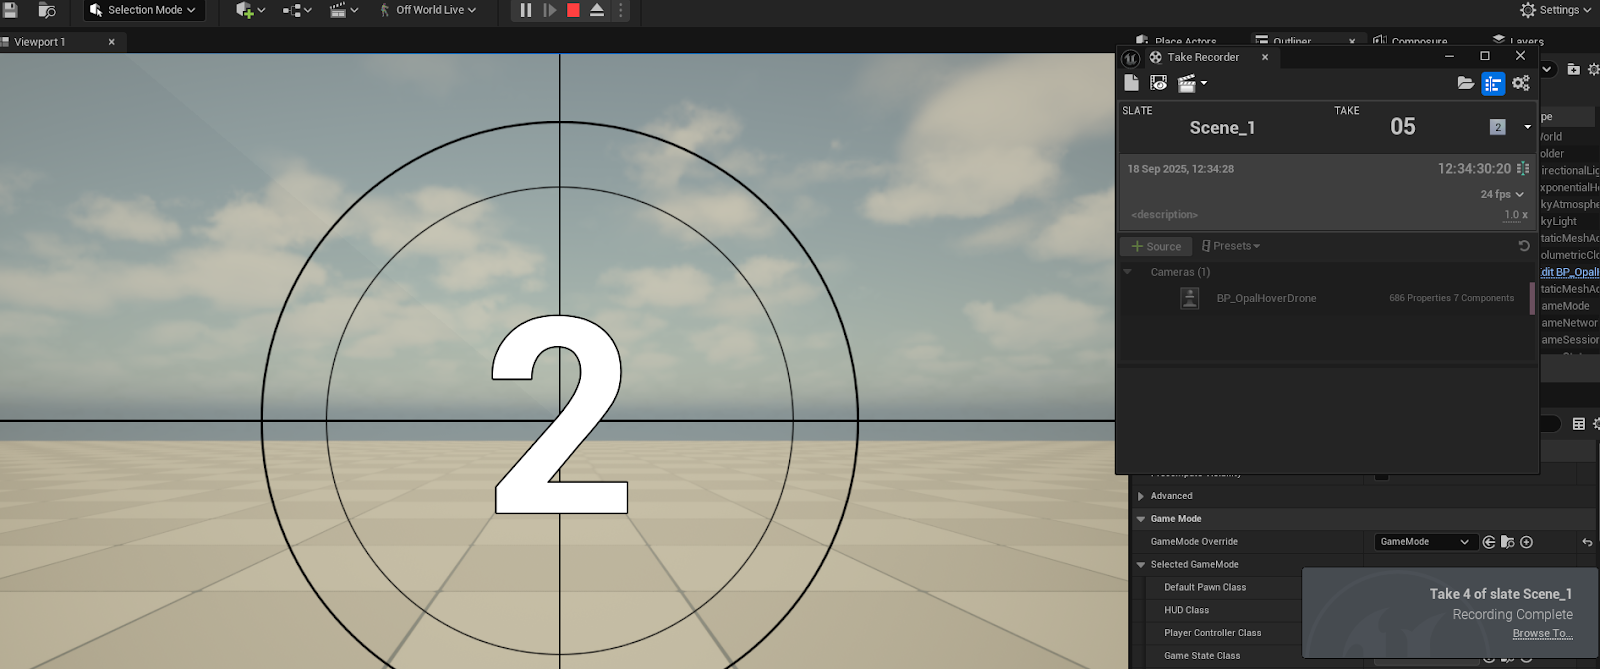
Task: Reset GameMode Override to its default value
Action: 1587,542
